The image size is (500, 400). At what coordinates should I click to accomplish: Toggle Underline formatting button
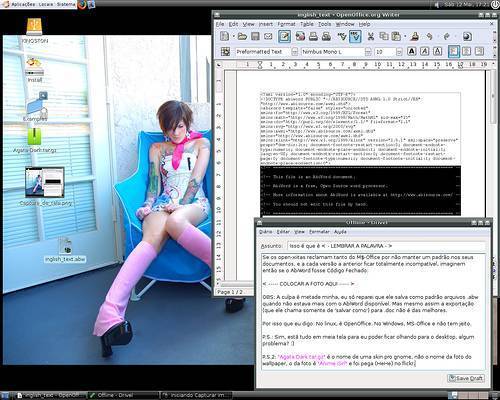point(437,51)
